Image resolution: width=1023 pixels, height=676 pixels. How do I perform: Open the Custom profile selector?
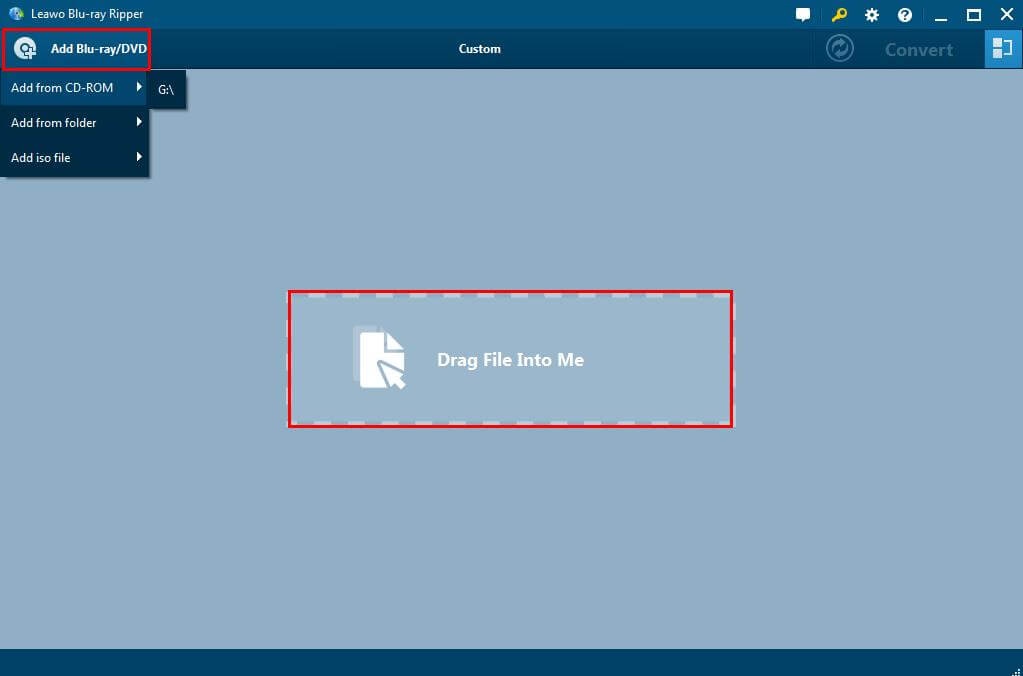coord(480,49)
